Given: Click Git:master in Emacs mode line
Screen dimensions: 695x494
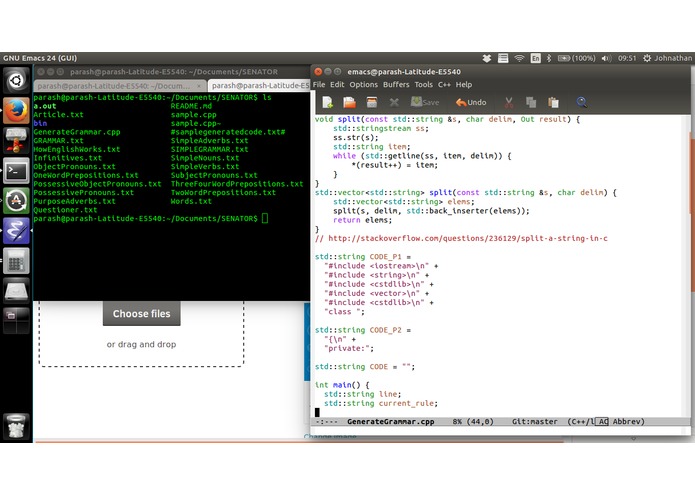Looking at the screenshot, I should [x=535, y=422].
